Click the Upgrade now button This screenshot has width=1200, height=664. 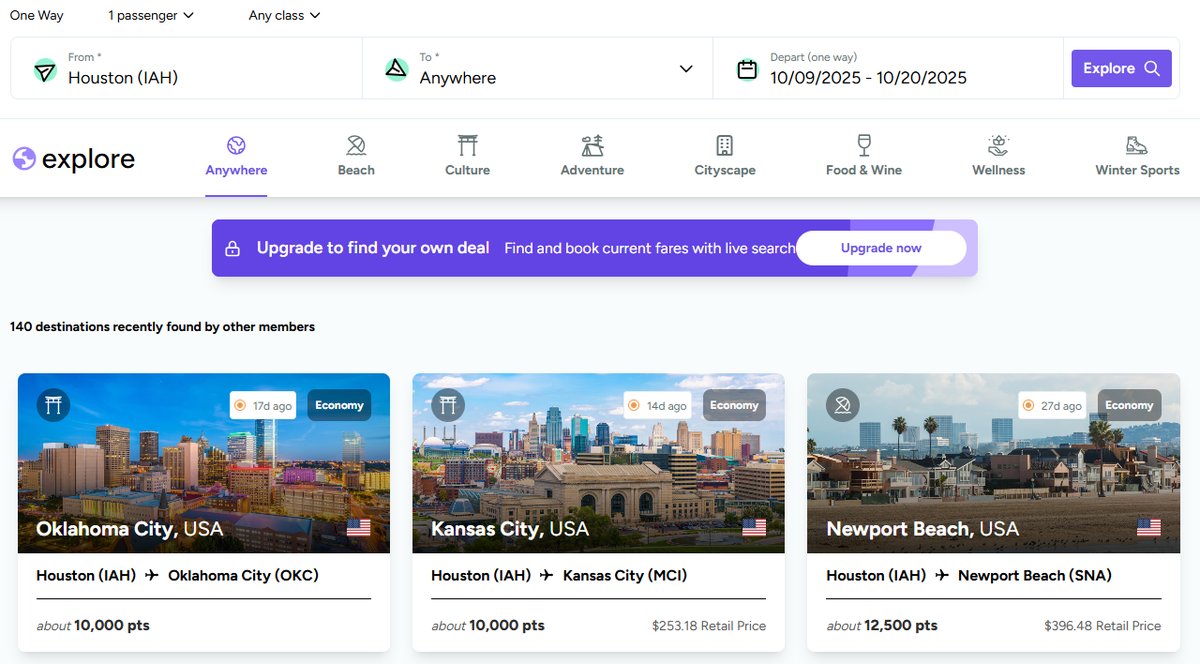click(881, 248)
